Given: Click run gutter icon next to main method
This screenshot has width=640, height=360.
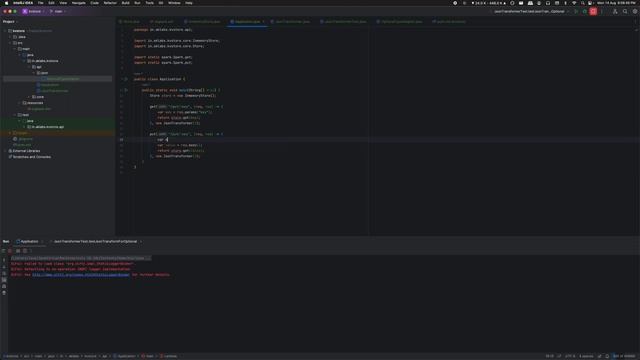Looking at the screenshot, I should pyautogui.click(x=126, y=90).
